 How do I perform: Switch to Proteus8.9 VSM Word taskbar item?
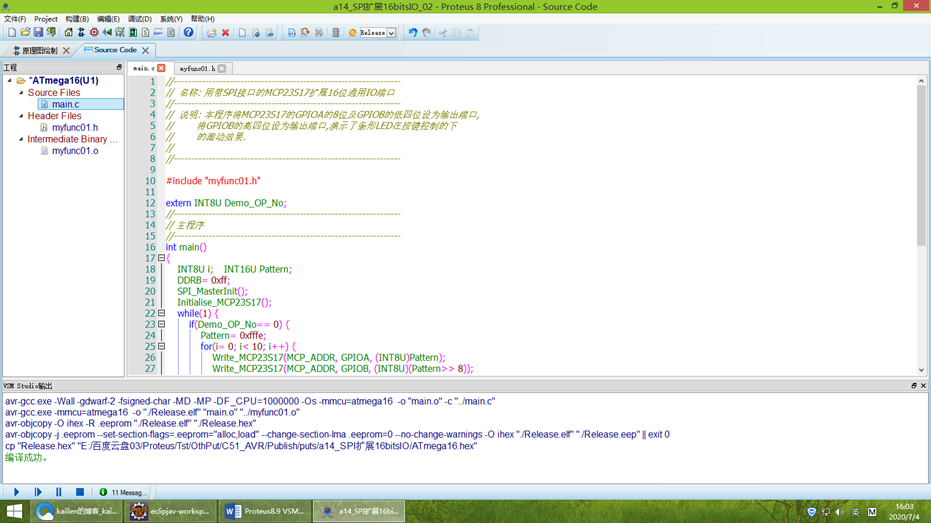coord(265,511)
